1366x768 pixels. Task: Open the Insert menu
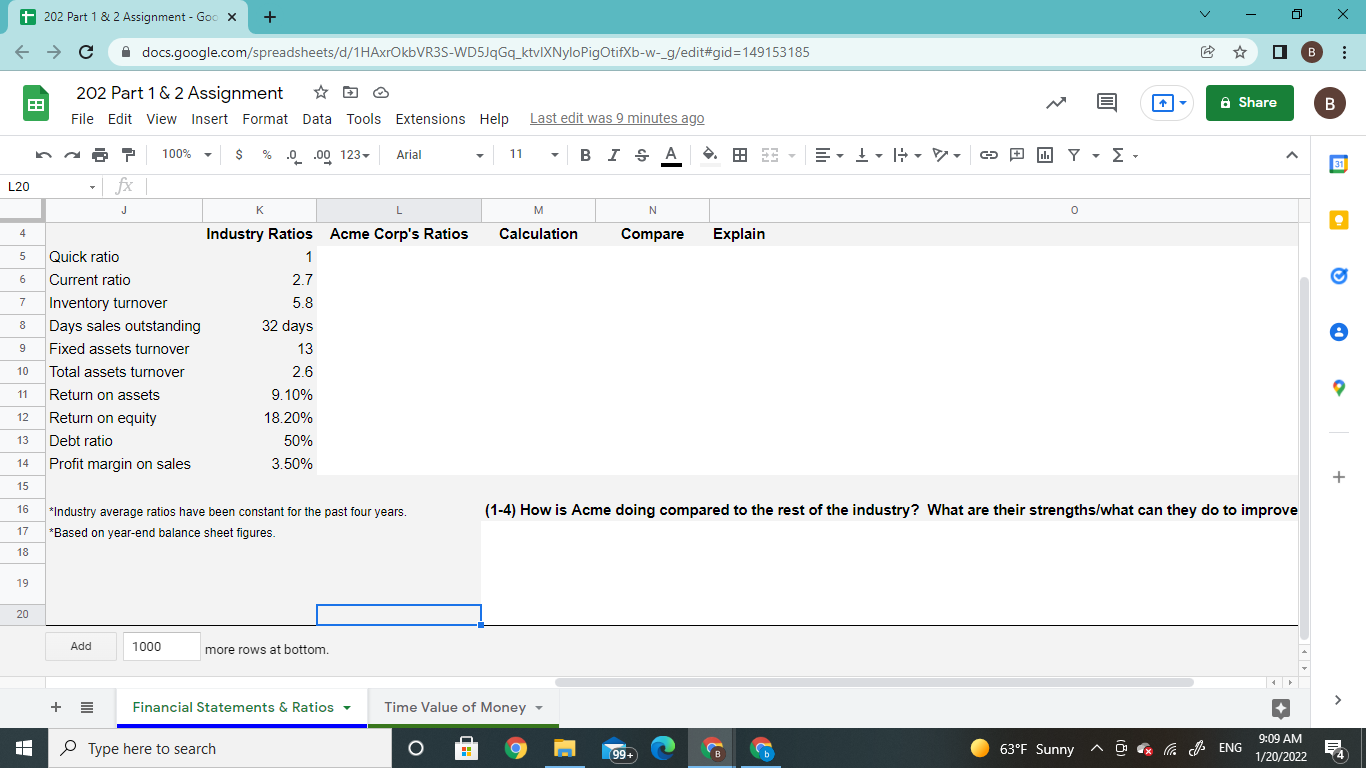(210, 119)
